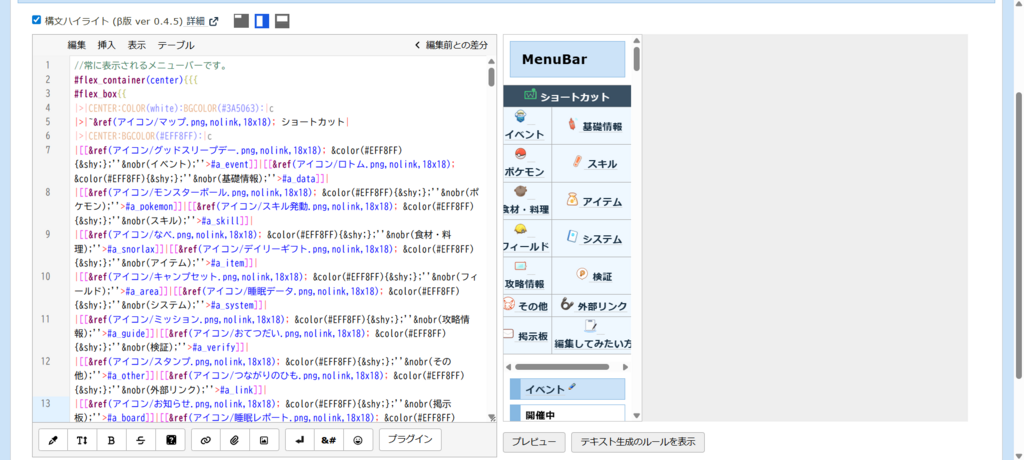Open the 編集 menu
The image size is (1024, 460).
[77, 45]
